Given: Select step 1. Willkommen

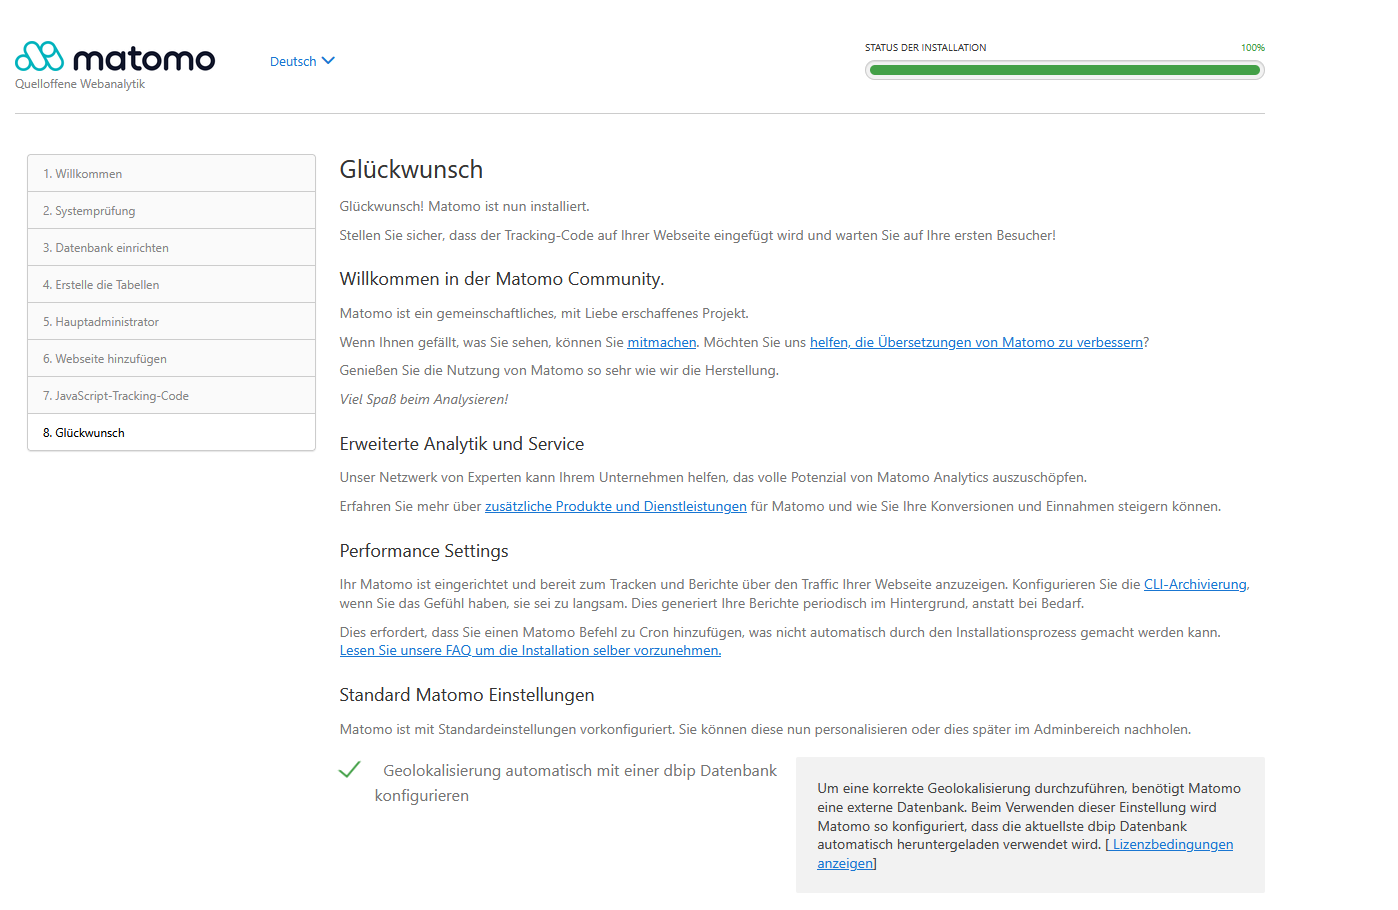Looking at the screenshot, I should pos(172,174).
